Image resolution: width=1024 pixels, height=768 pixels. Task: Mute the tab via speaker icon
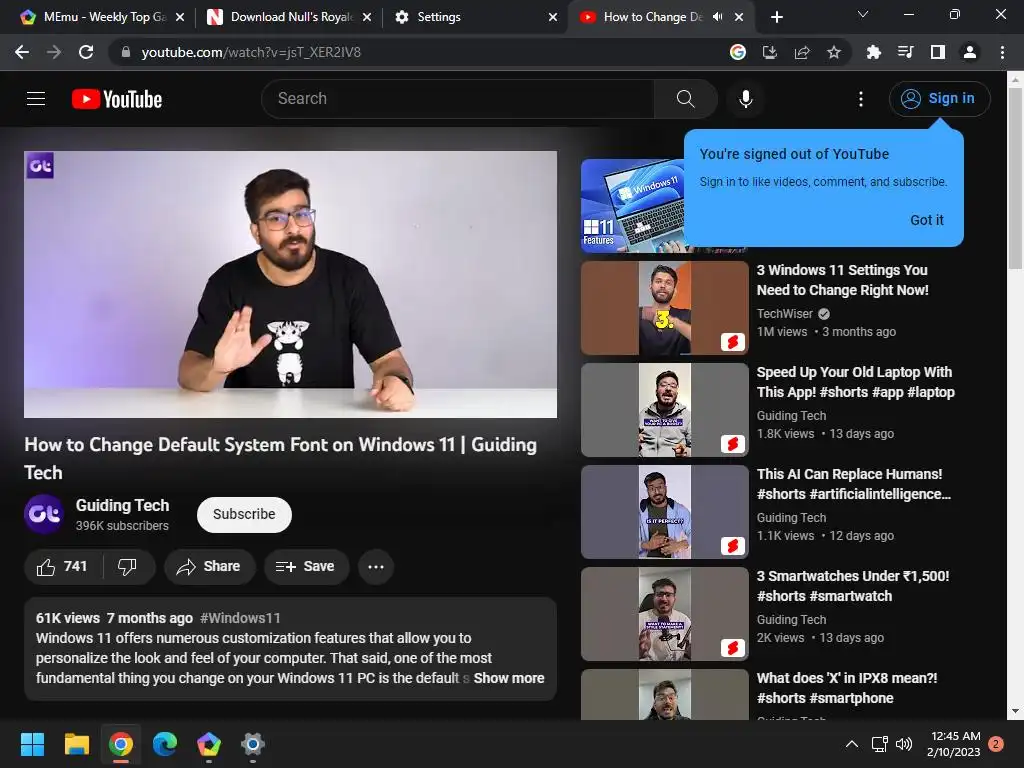point(717,17)
